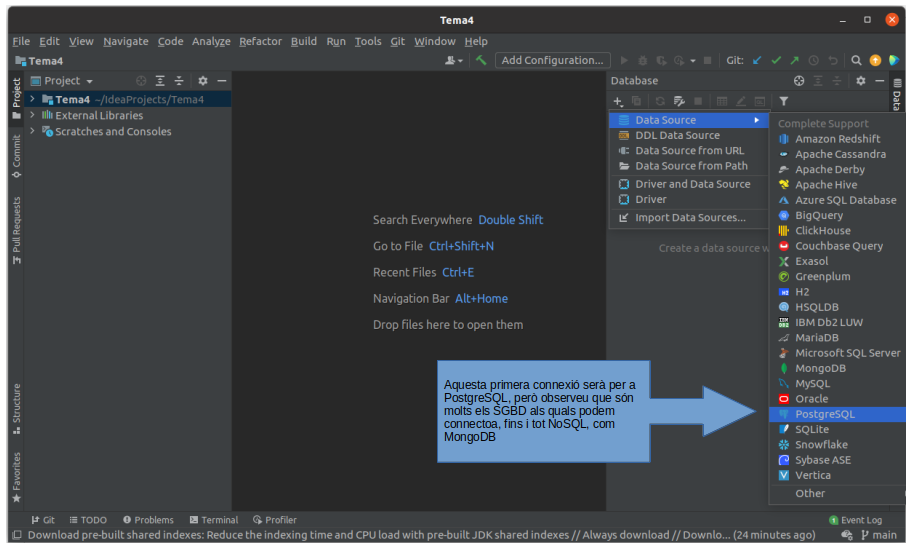The width and height of the screenshot is (912, 548).
Task: Open the Git menu
Action: [x=397, y=41]
